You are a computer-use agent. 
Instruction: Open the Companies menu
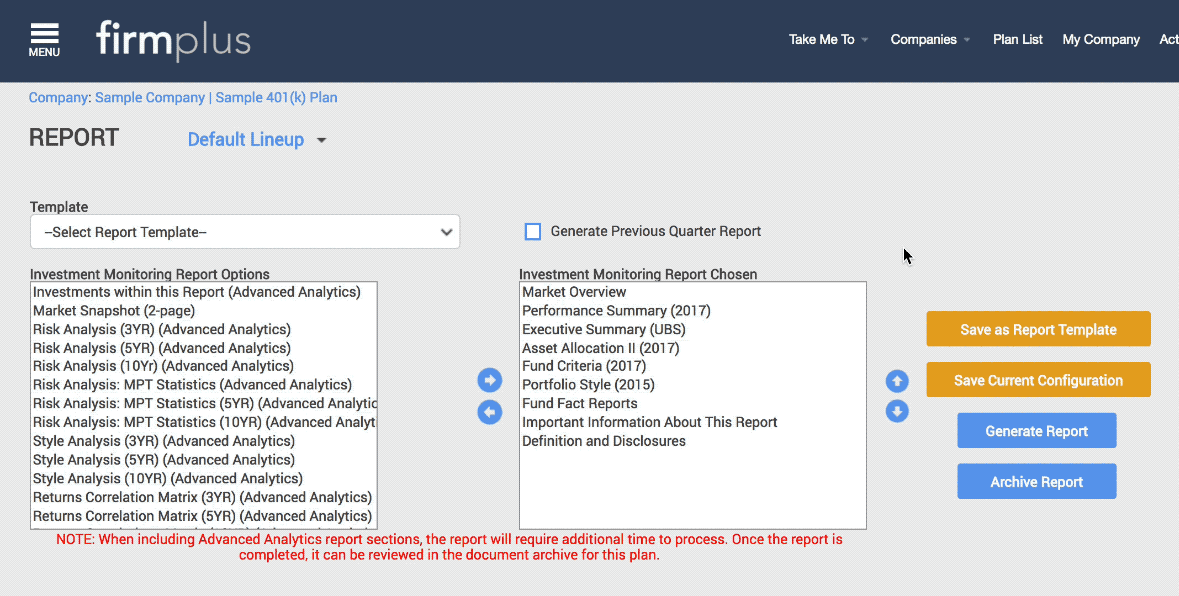(930, 39)
